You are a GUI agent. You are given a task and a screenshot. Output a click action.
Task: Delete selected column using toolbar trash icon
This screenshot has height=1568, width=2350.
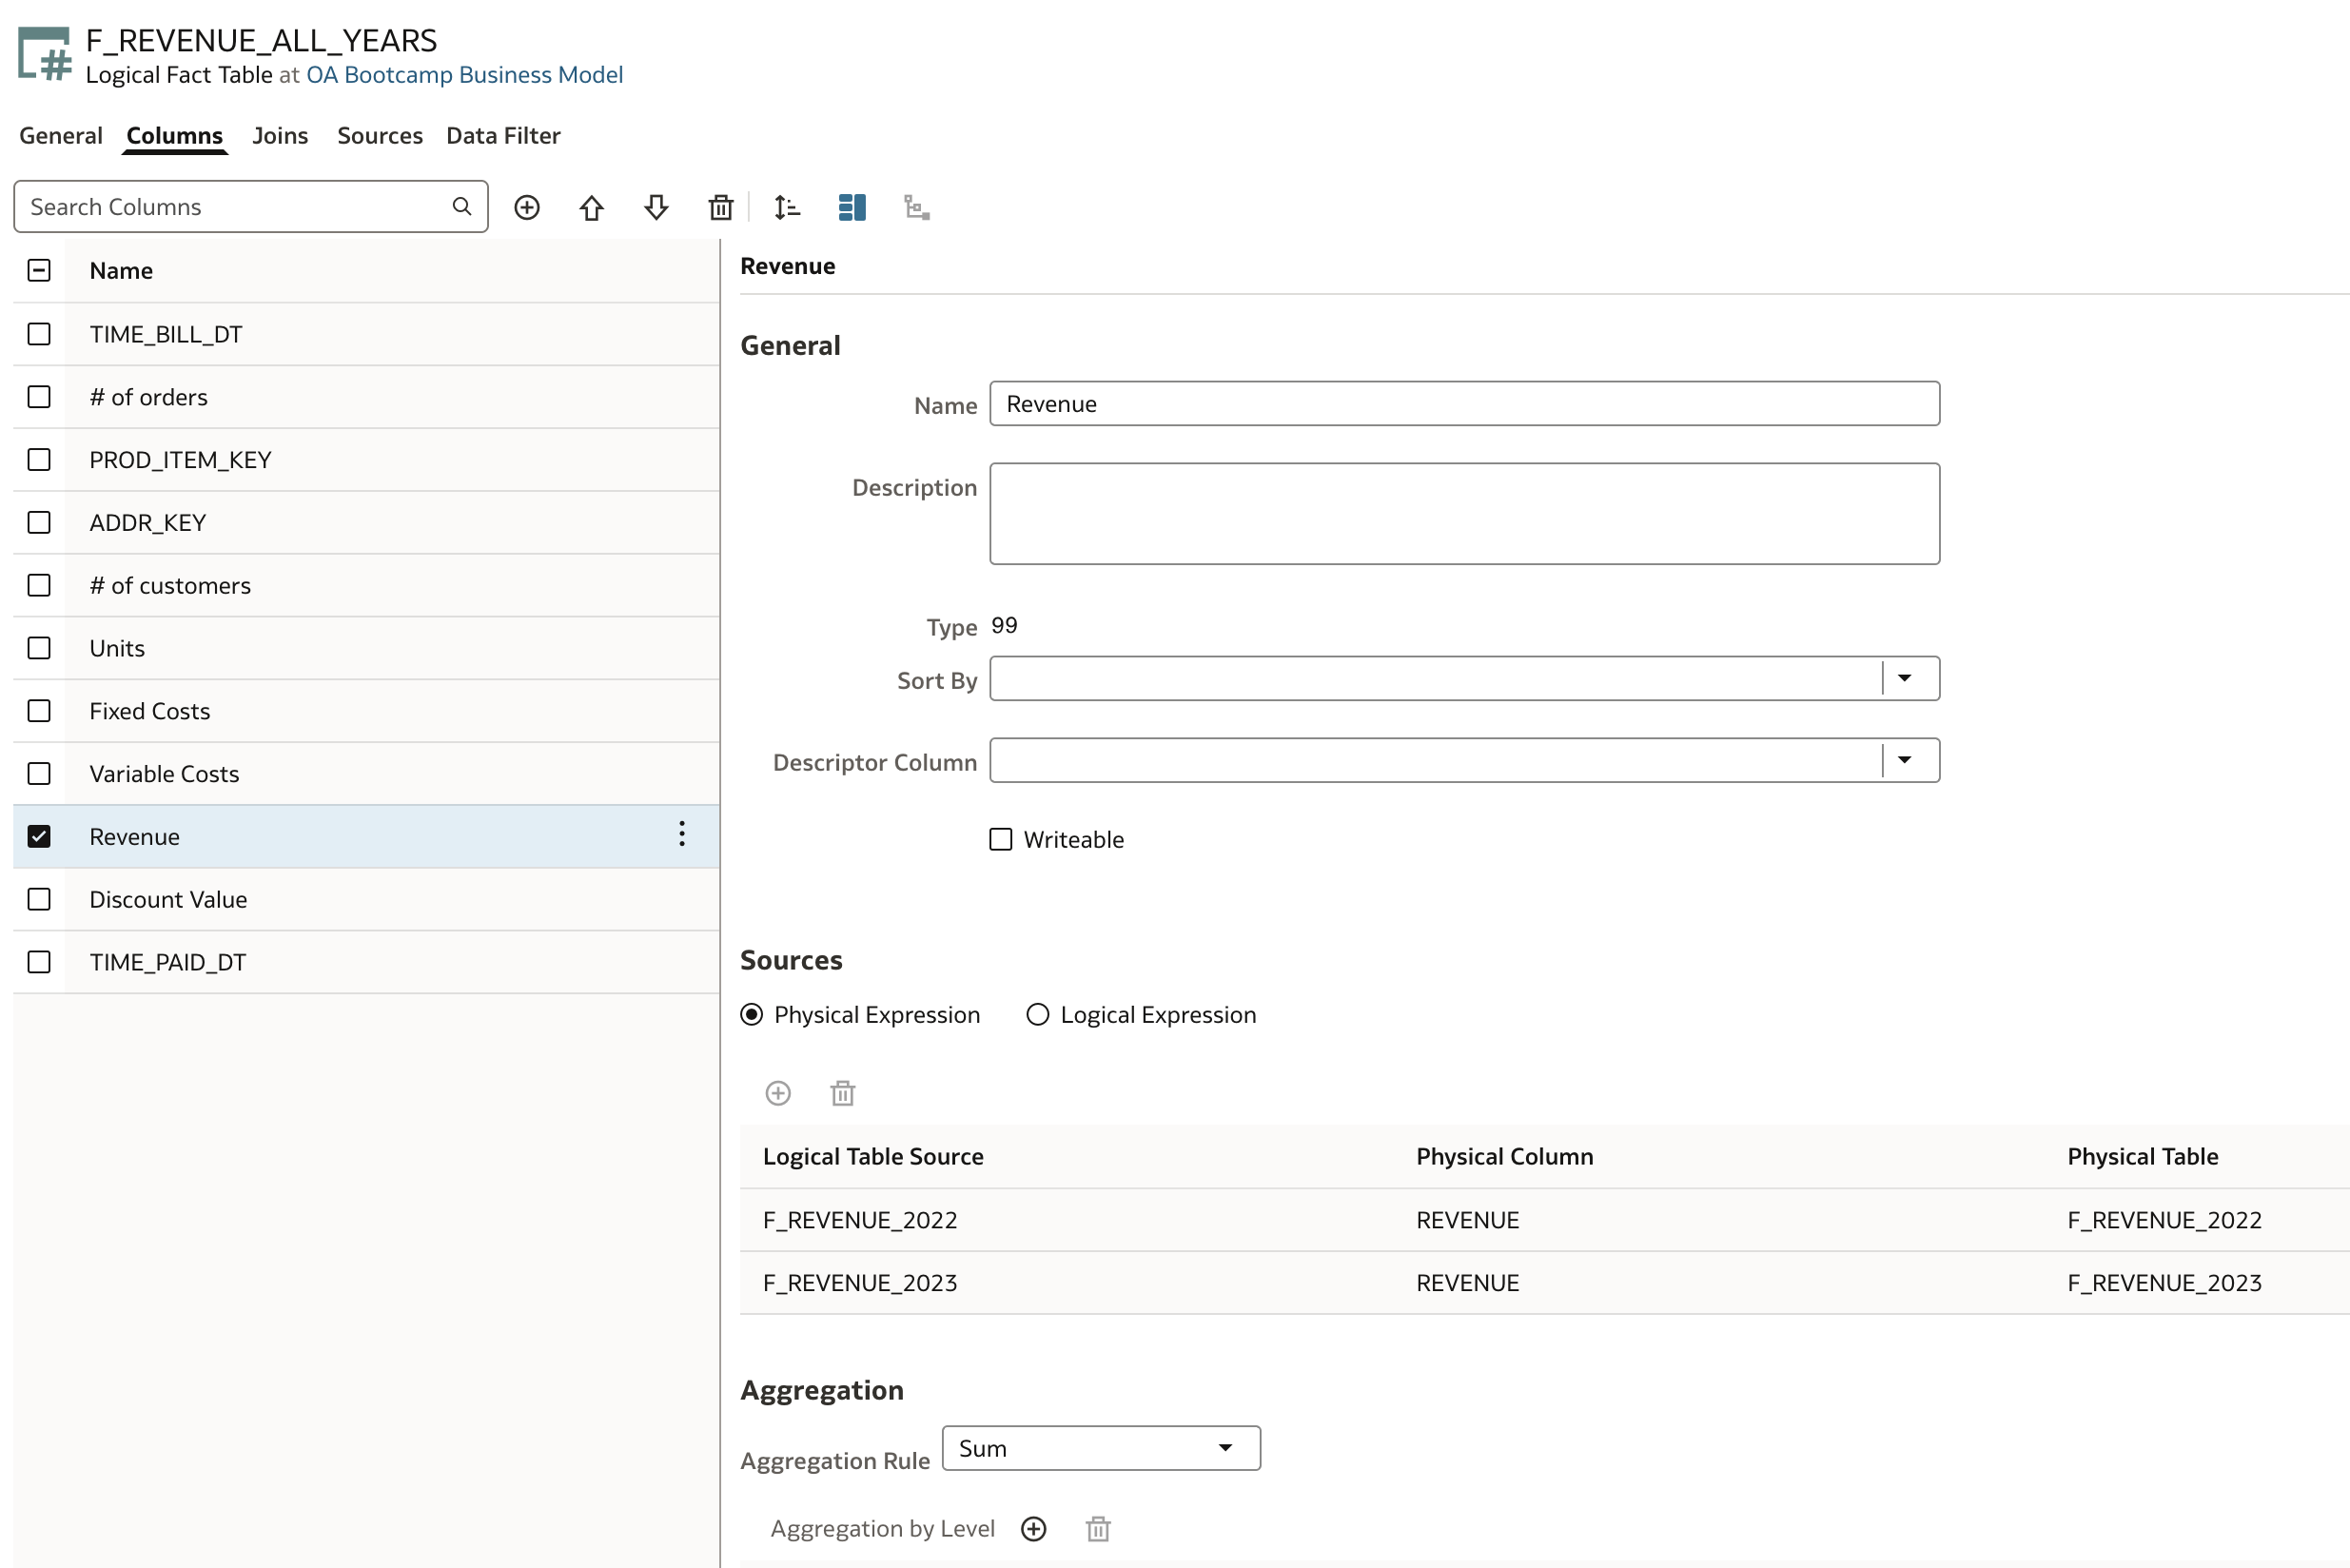[721, 207]
